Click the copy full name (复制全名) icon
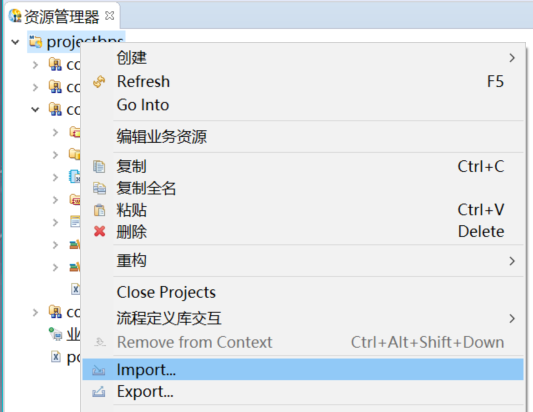Image resolution: width=533 pixels, height=412 pixels. [x=99, y=188]
